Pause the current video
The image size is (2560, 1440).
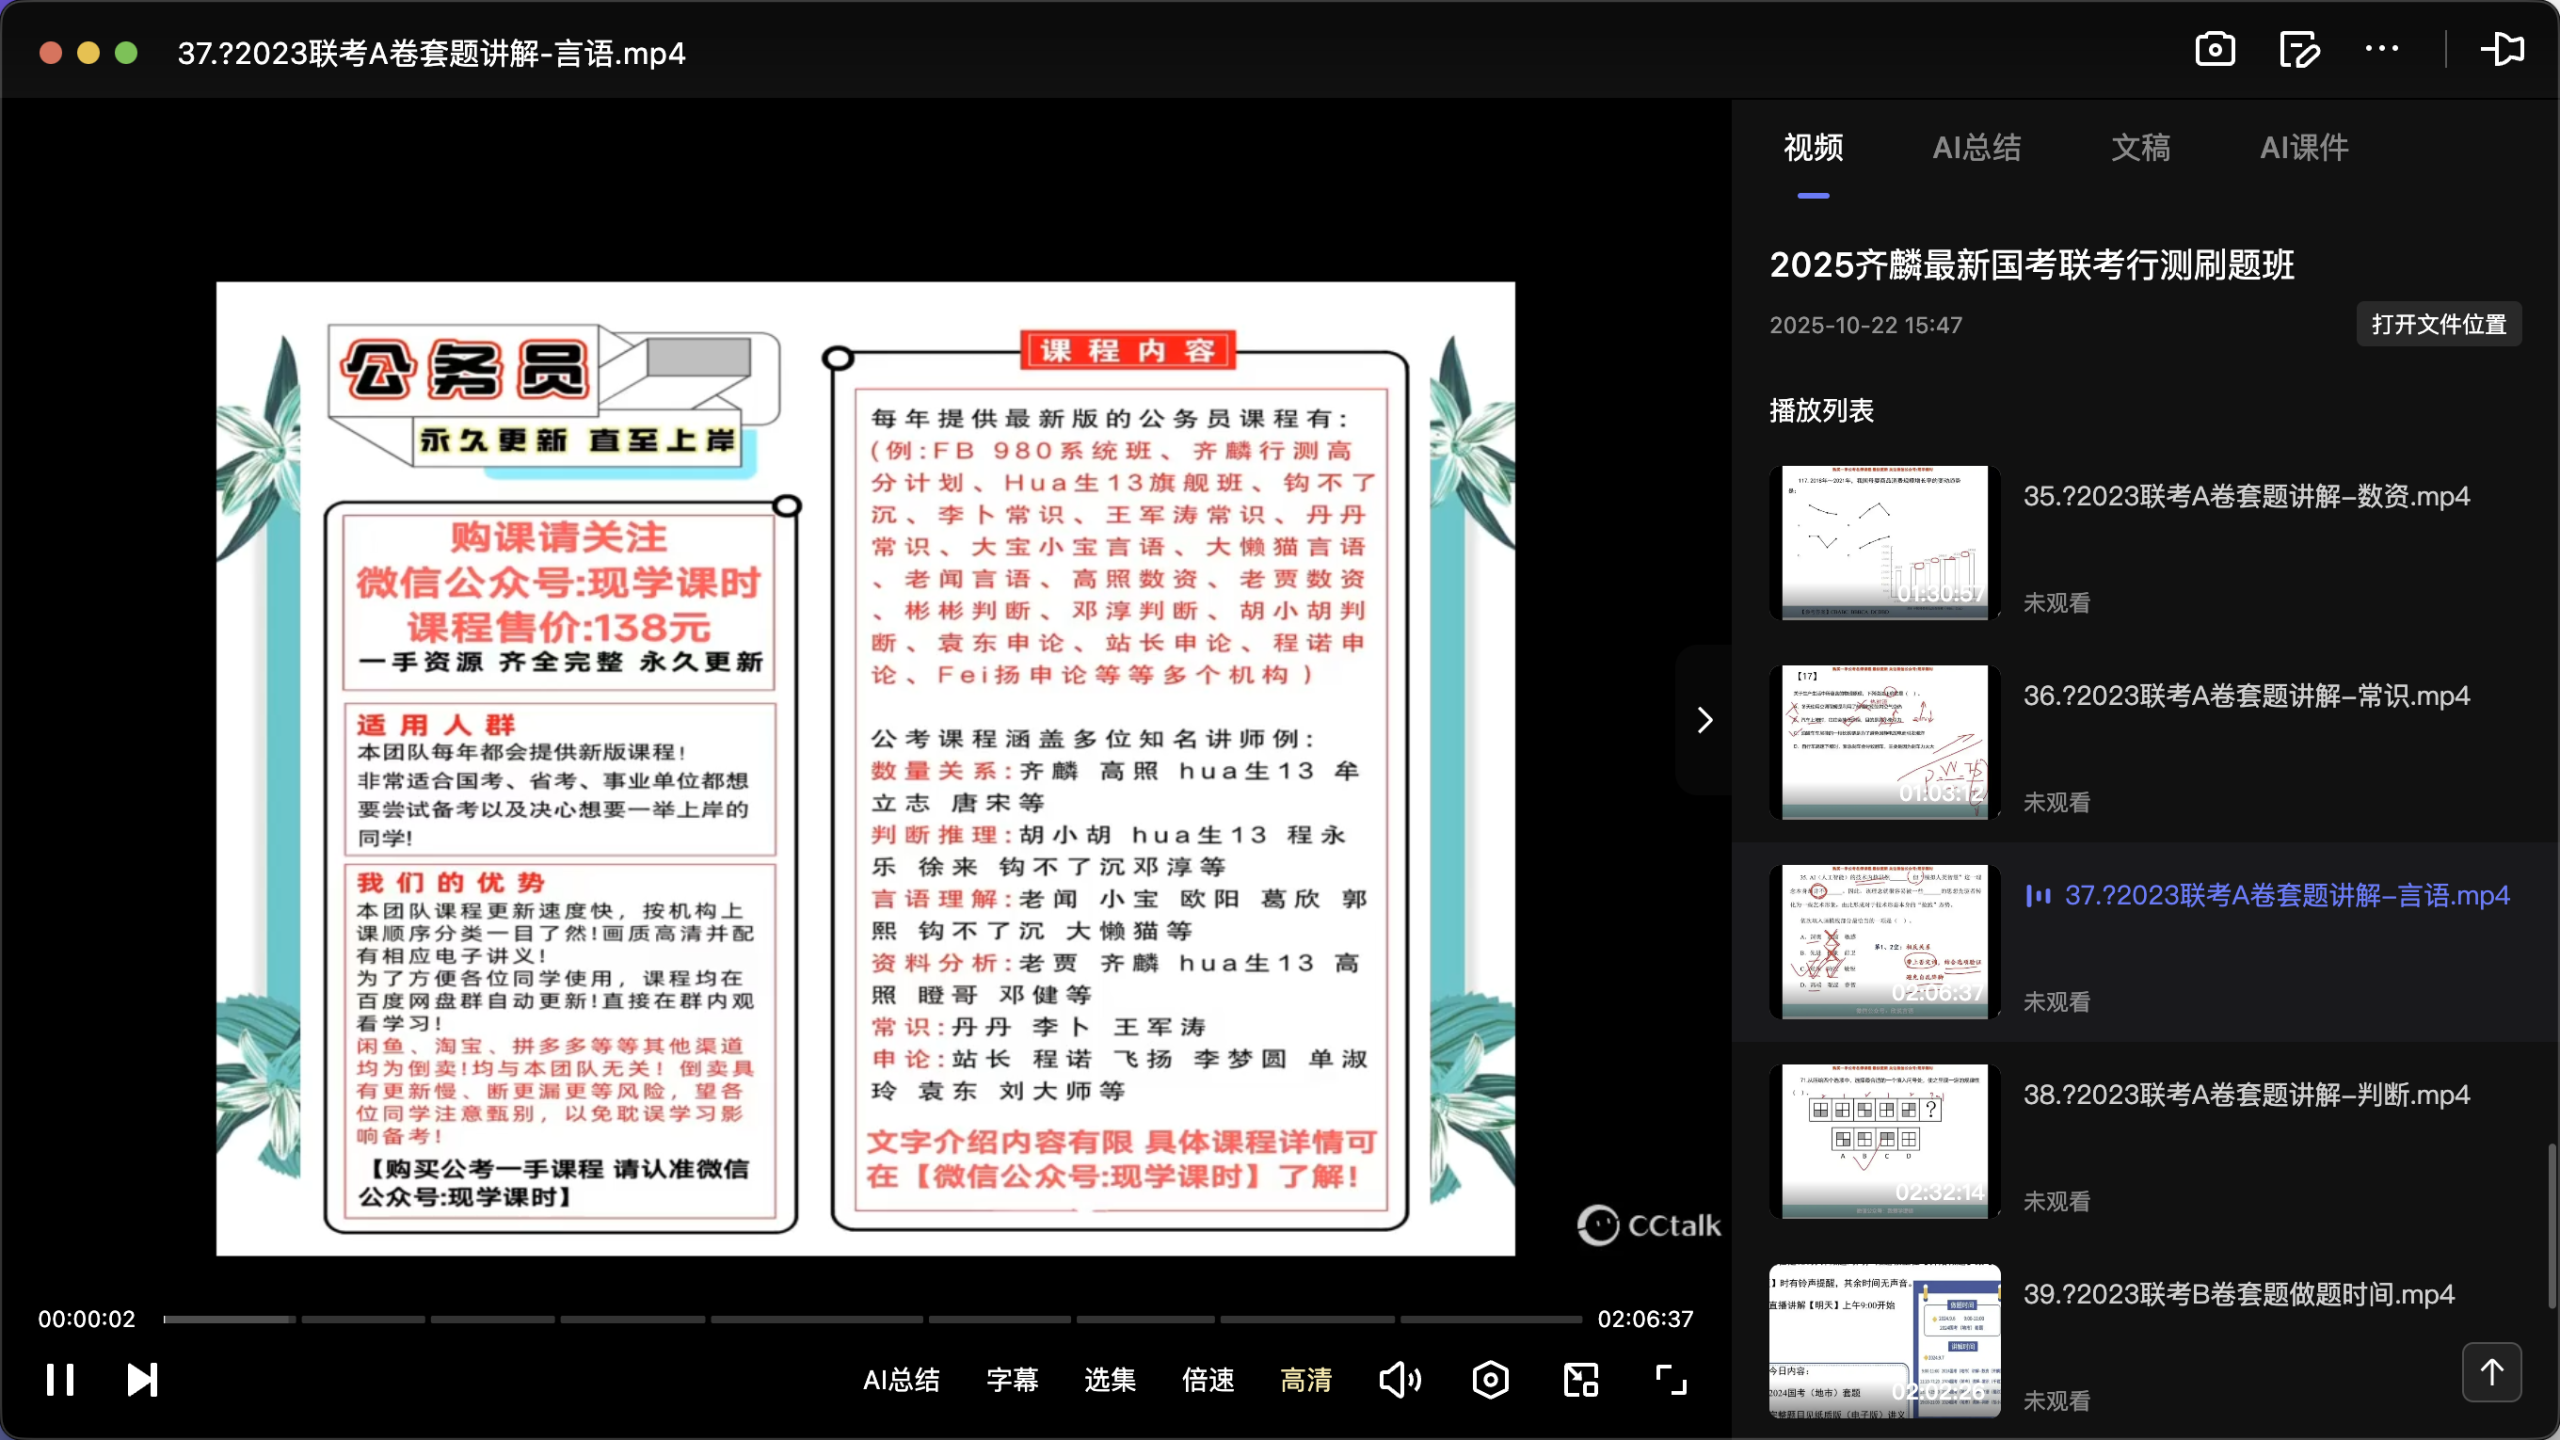pos(60,1379)
